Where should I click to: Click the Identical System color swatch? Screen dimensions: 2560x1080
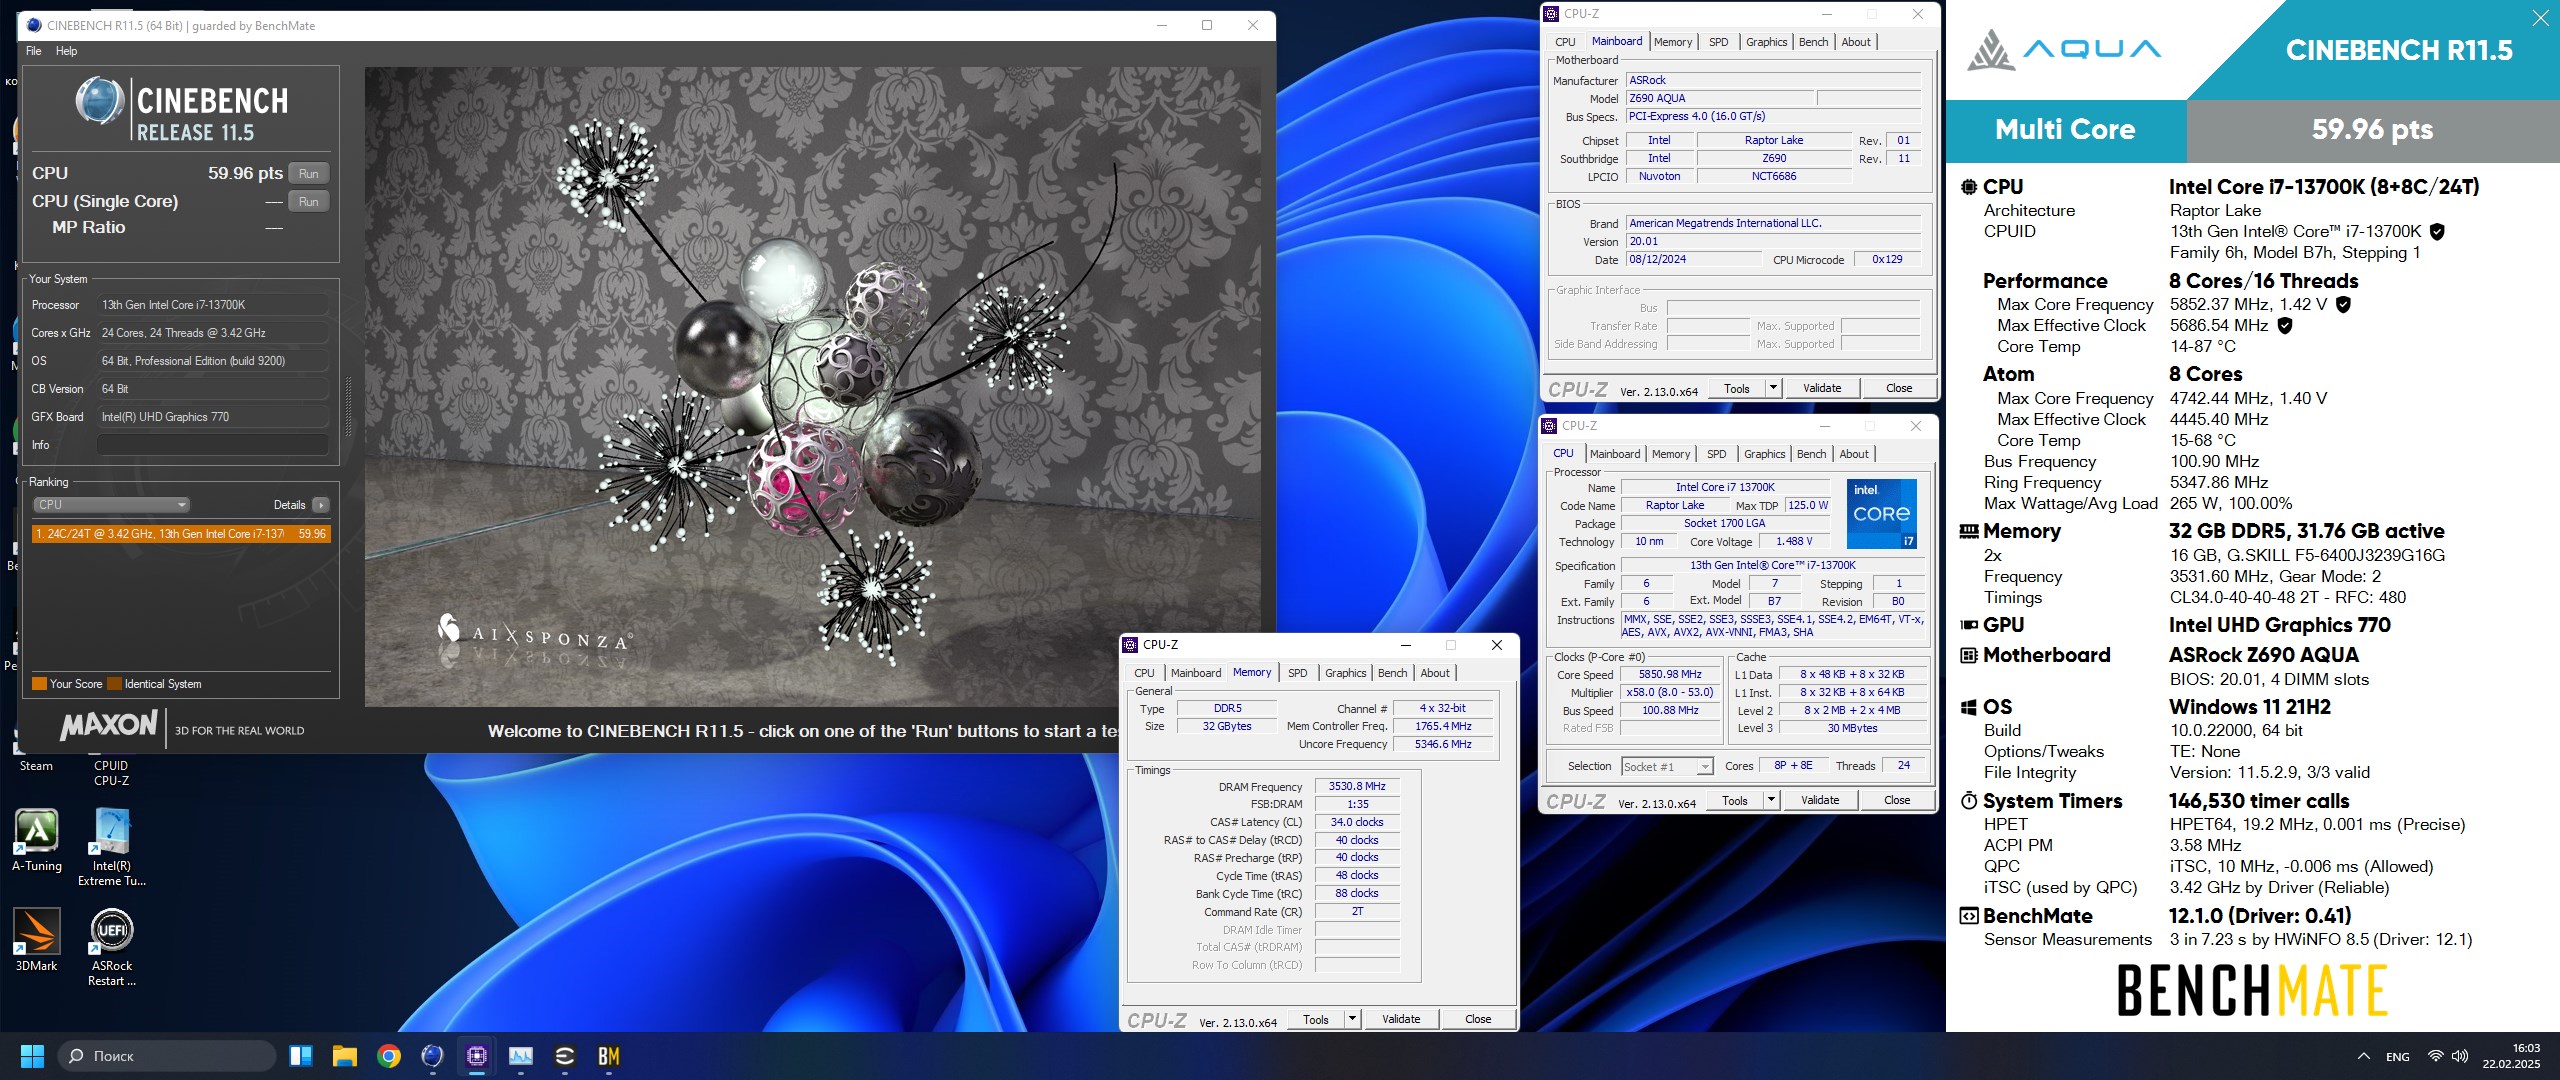pyautogui.click(x=115, y=684)
